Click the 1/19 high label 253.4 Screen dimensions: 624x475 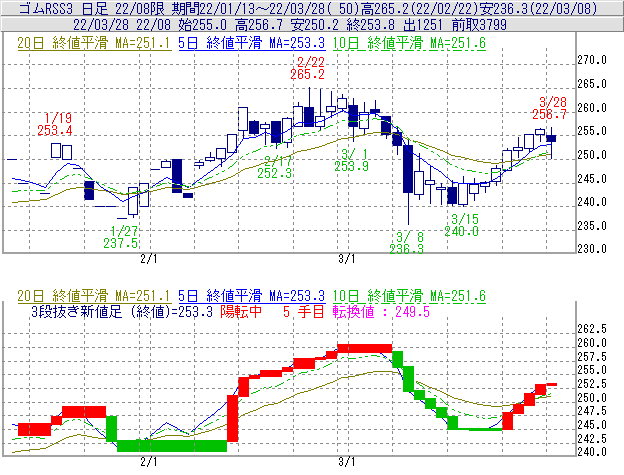(x=55, y=130)
